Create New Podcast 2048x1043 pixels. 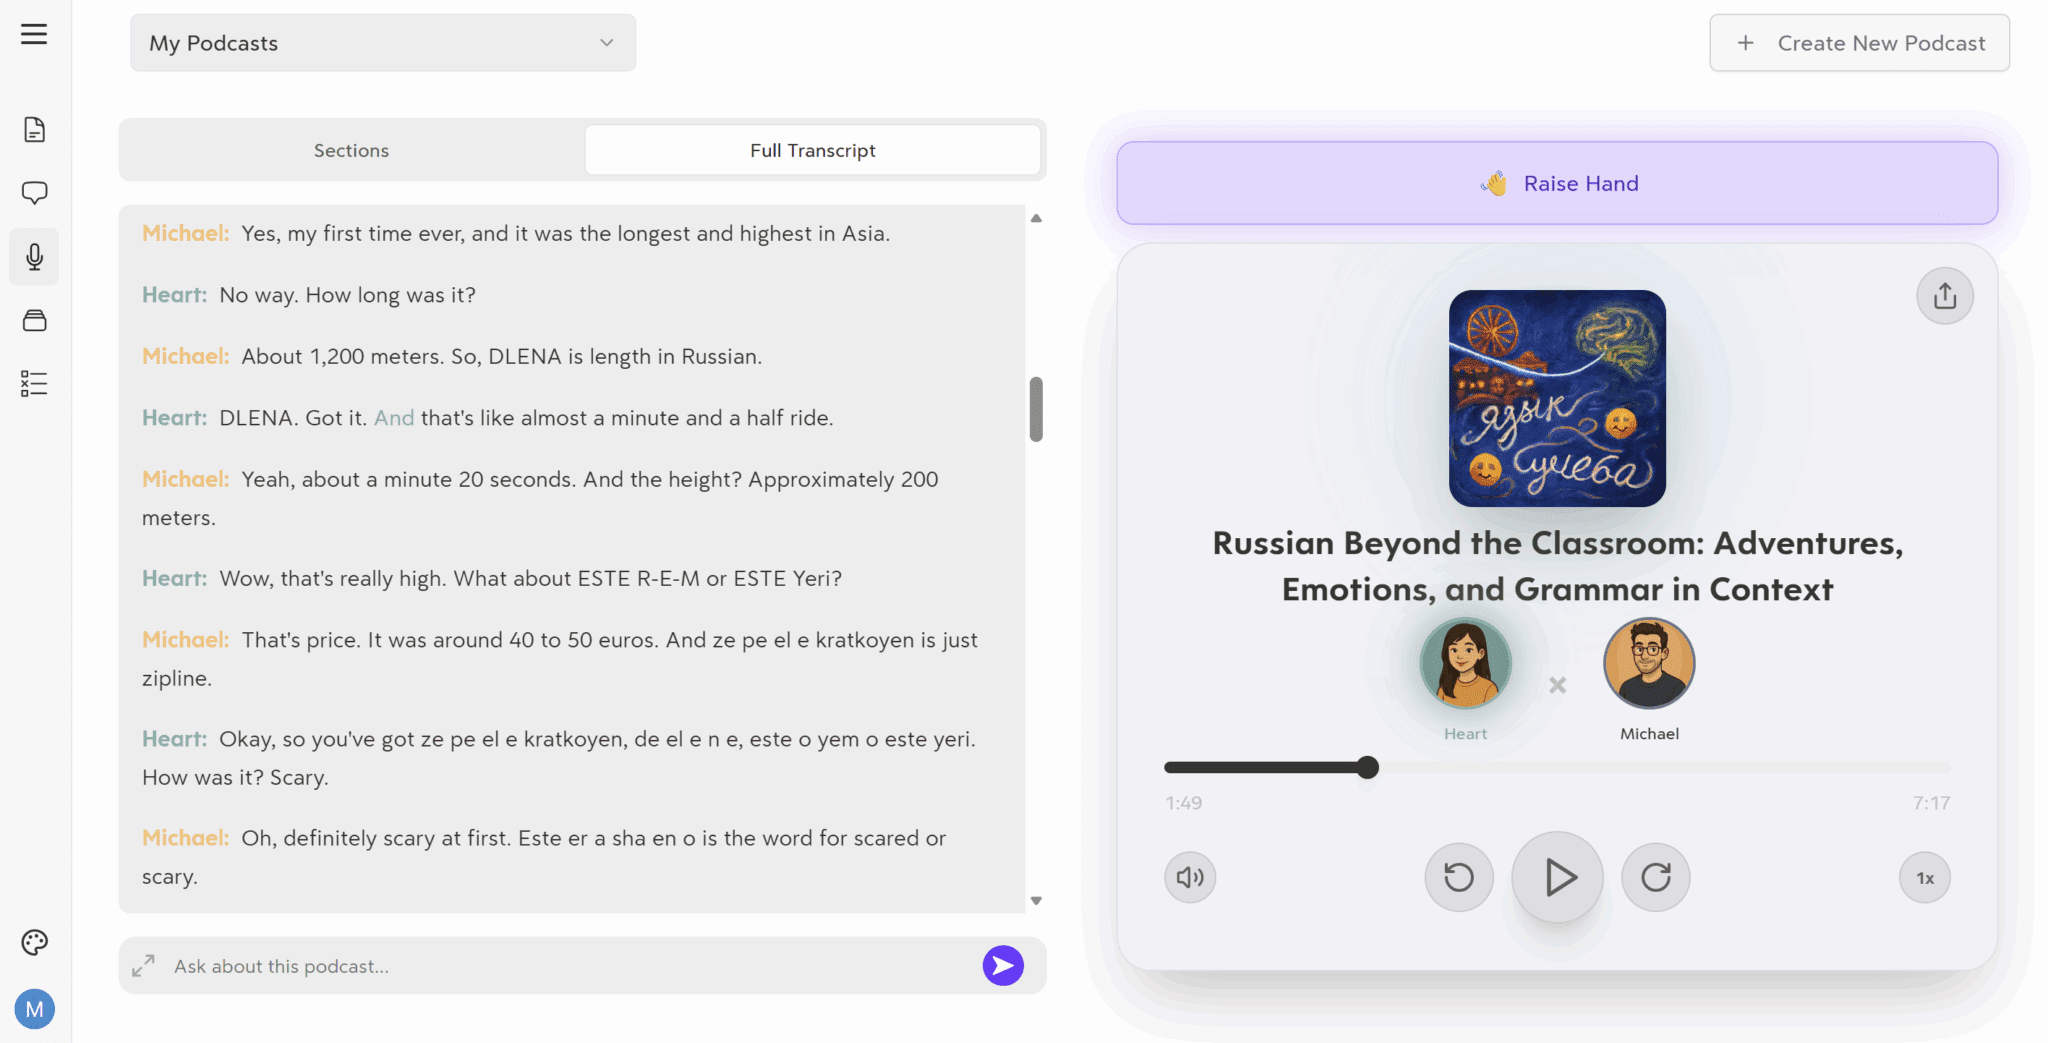(1858, 42)
